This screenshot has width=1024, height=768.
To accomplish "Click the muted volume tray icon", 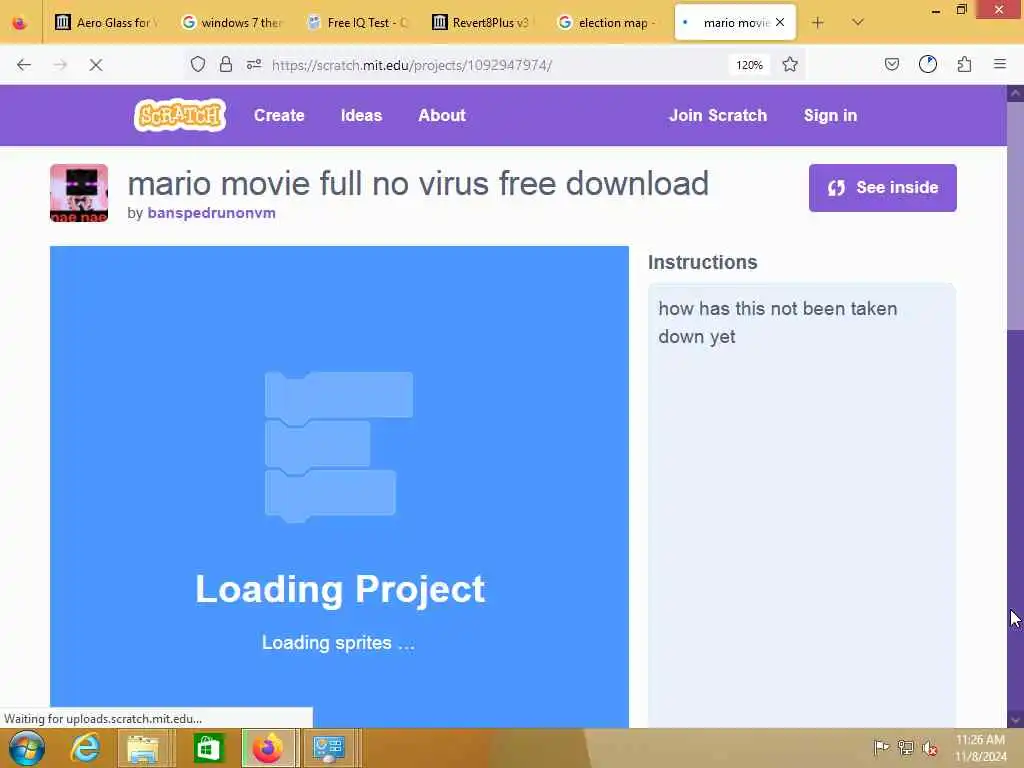I will (x=929, y=747).
